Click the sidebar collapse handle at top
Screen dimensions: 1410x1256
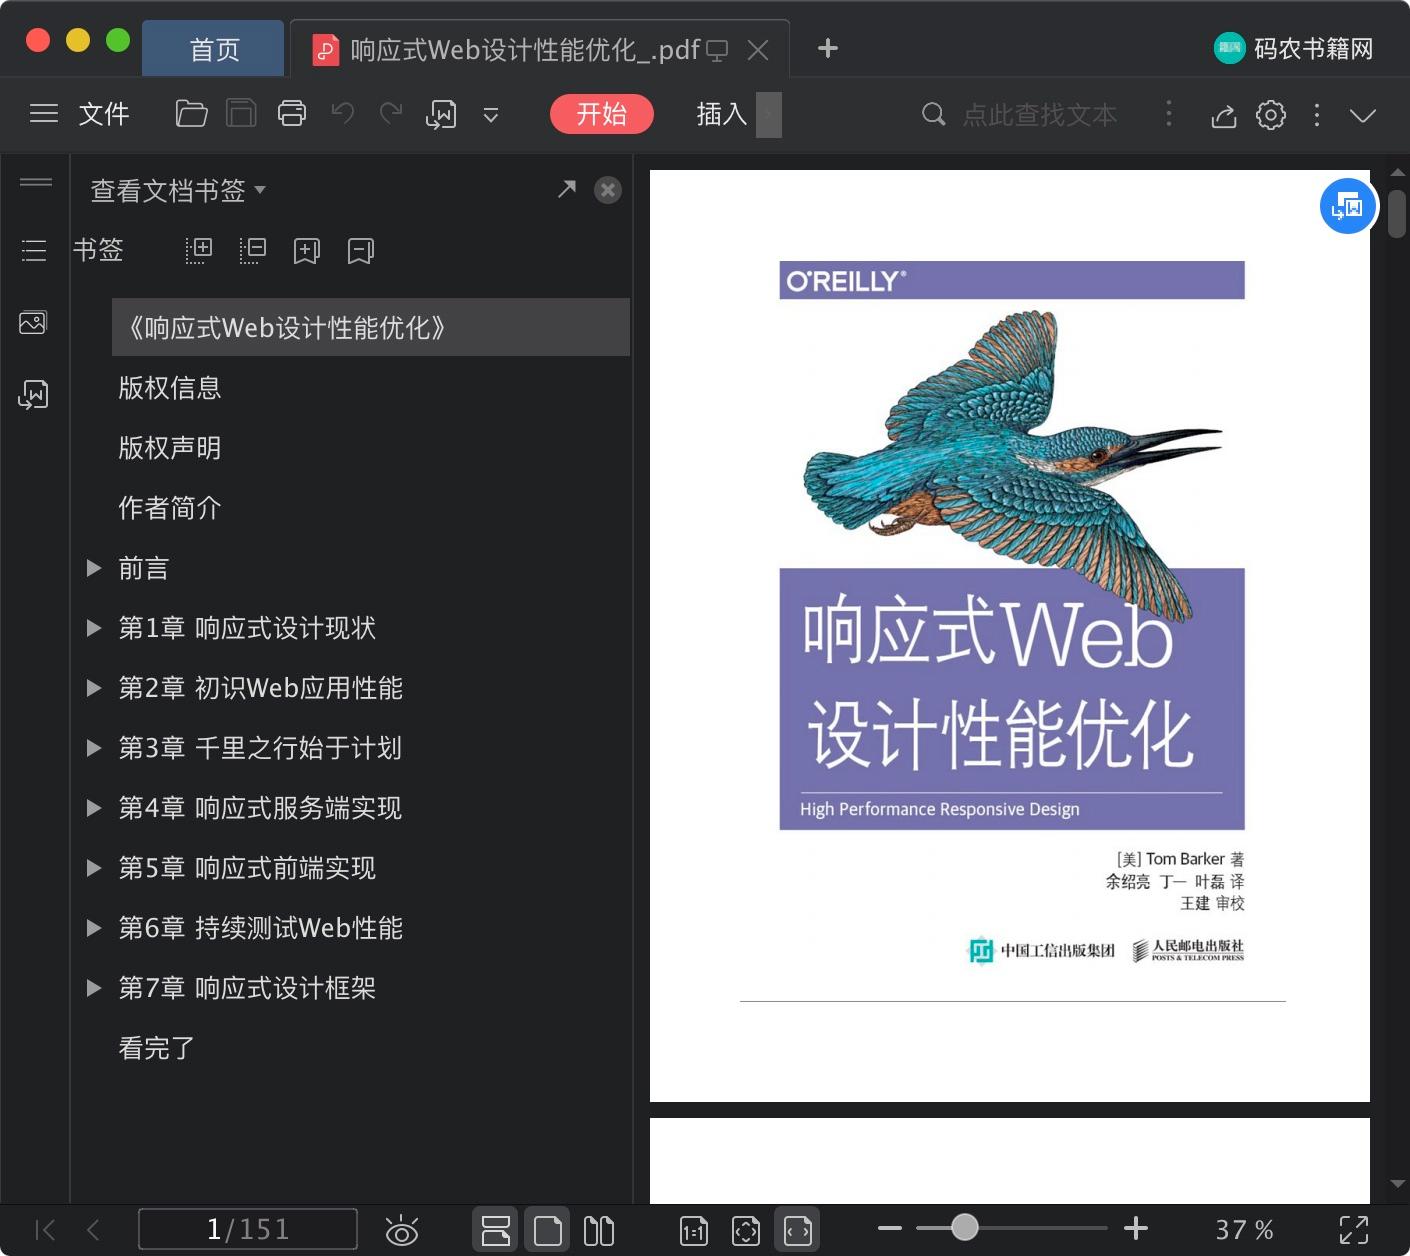(x=36, y=182)
